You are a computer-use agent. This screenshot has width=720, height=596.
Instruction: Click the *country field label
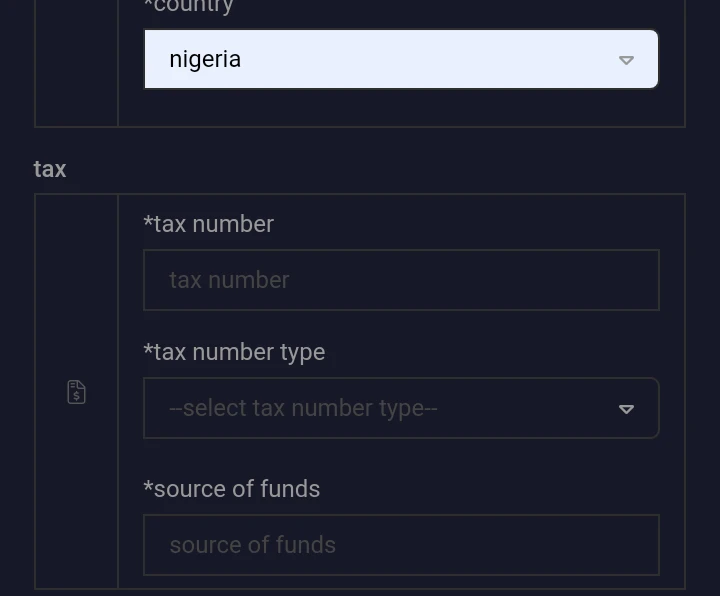188,6
